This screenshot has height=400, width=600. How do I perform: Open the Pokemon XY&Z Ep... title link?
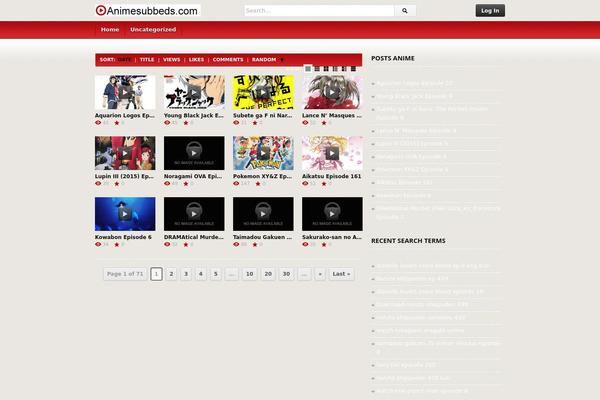pyautogui.click(x=262, y=176)
